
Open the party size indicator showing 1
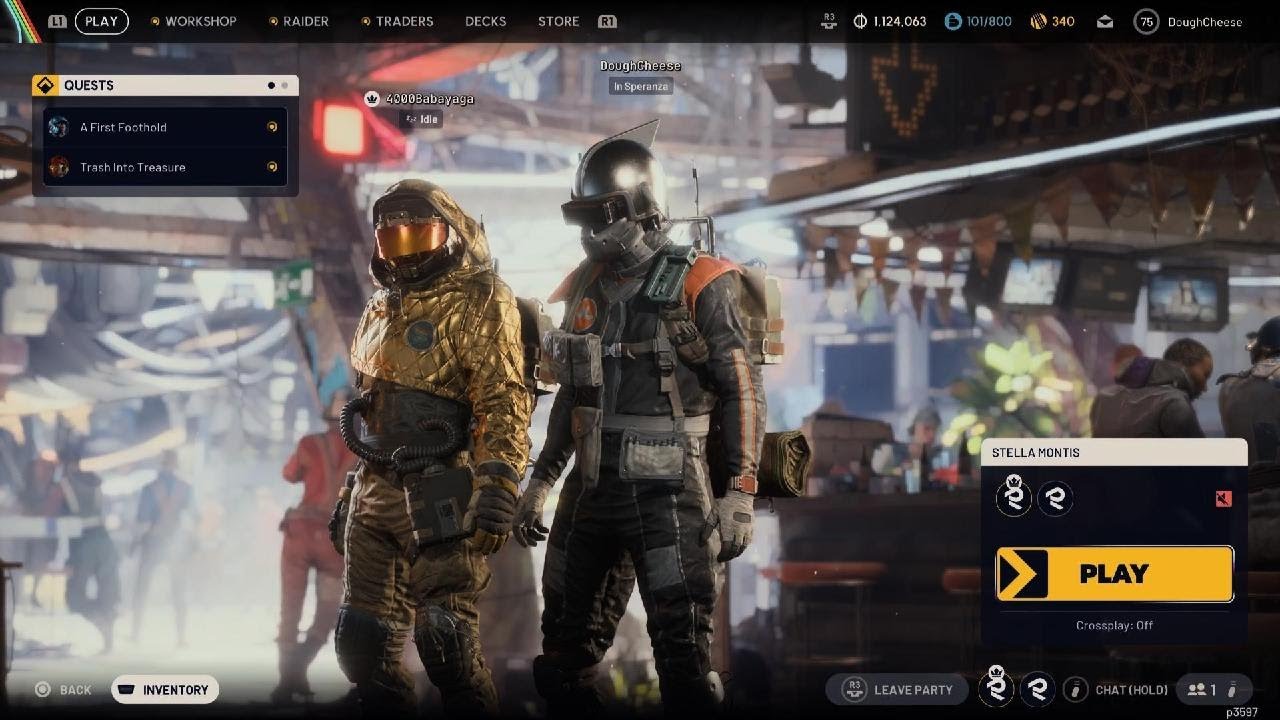pyautogui.click(x=1214, y=689)
